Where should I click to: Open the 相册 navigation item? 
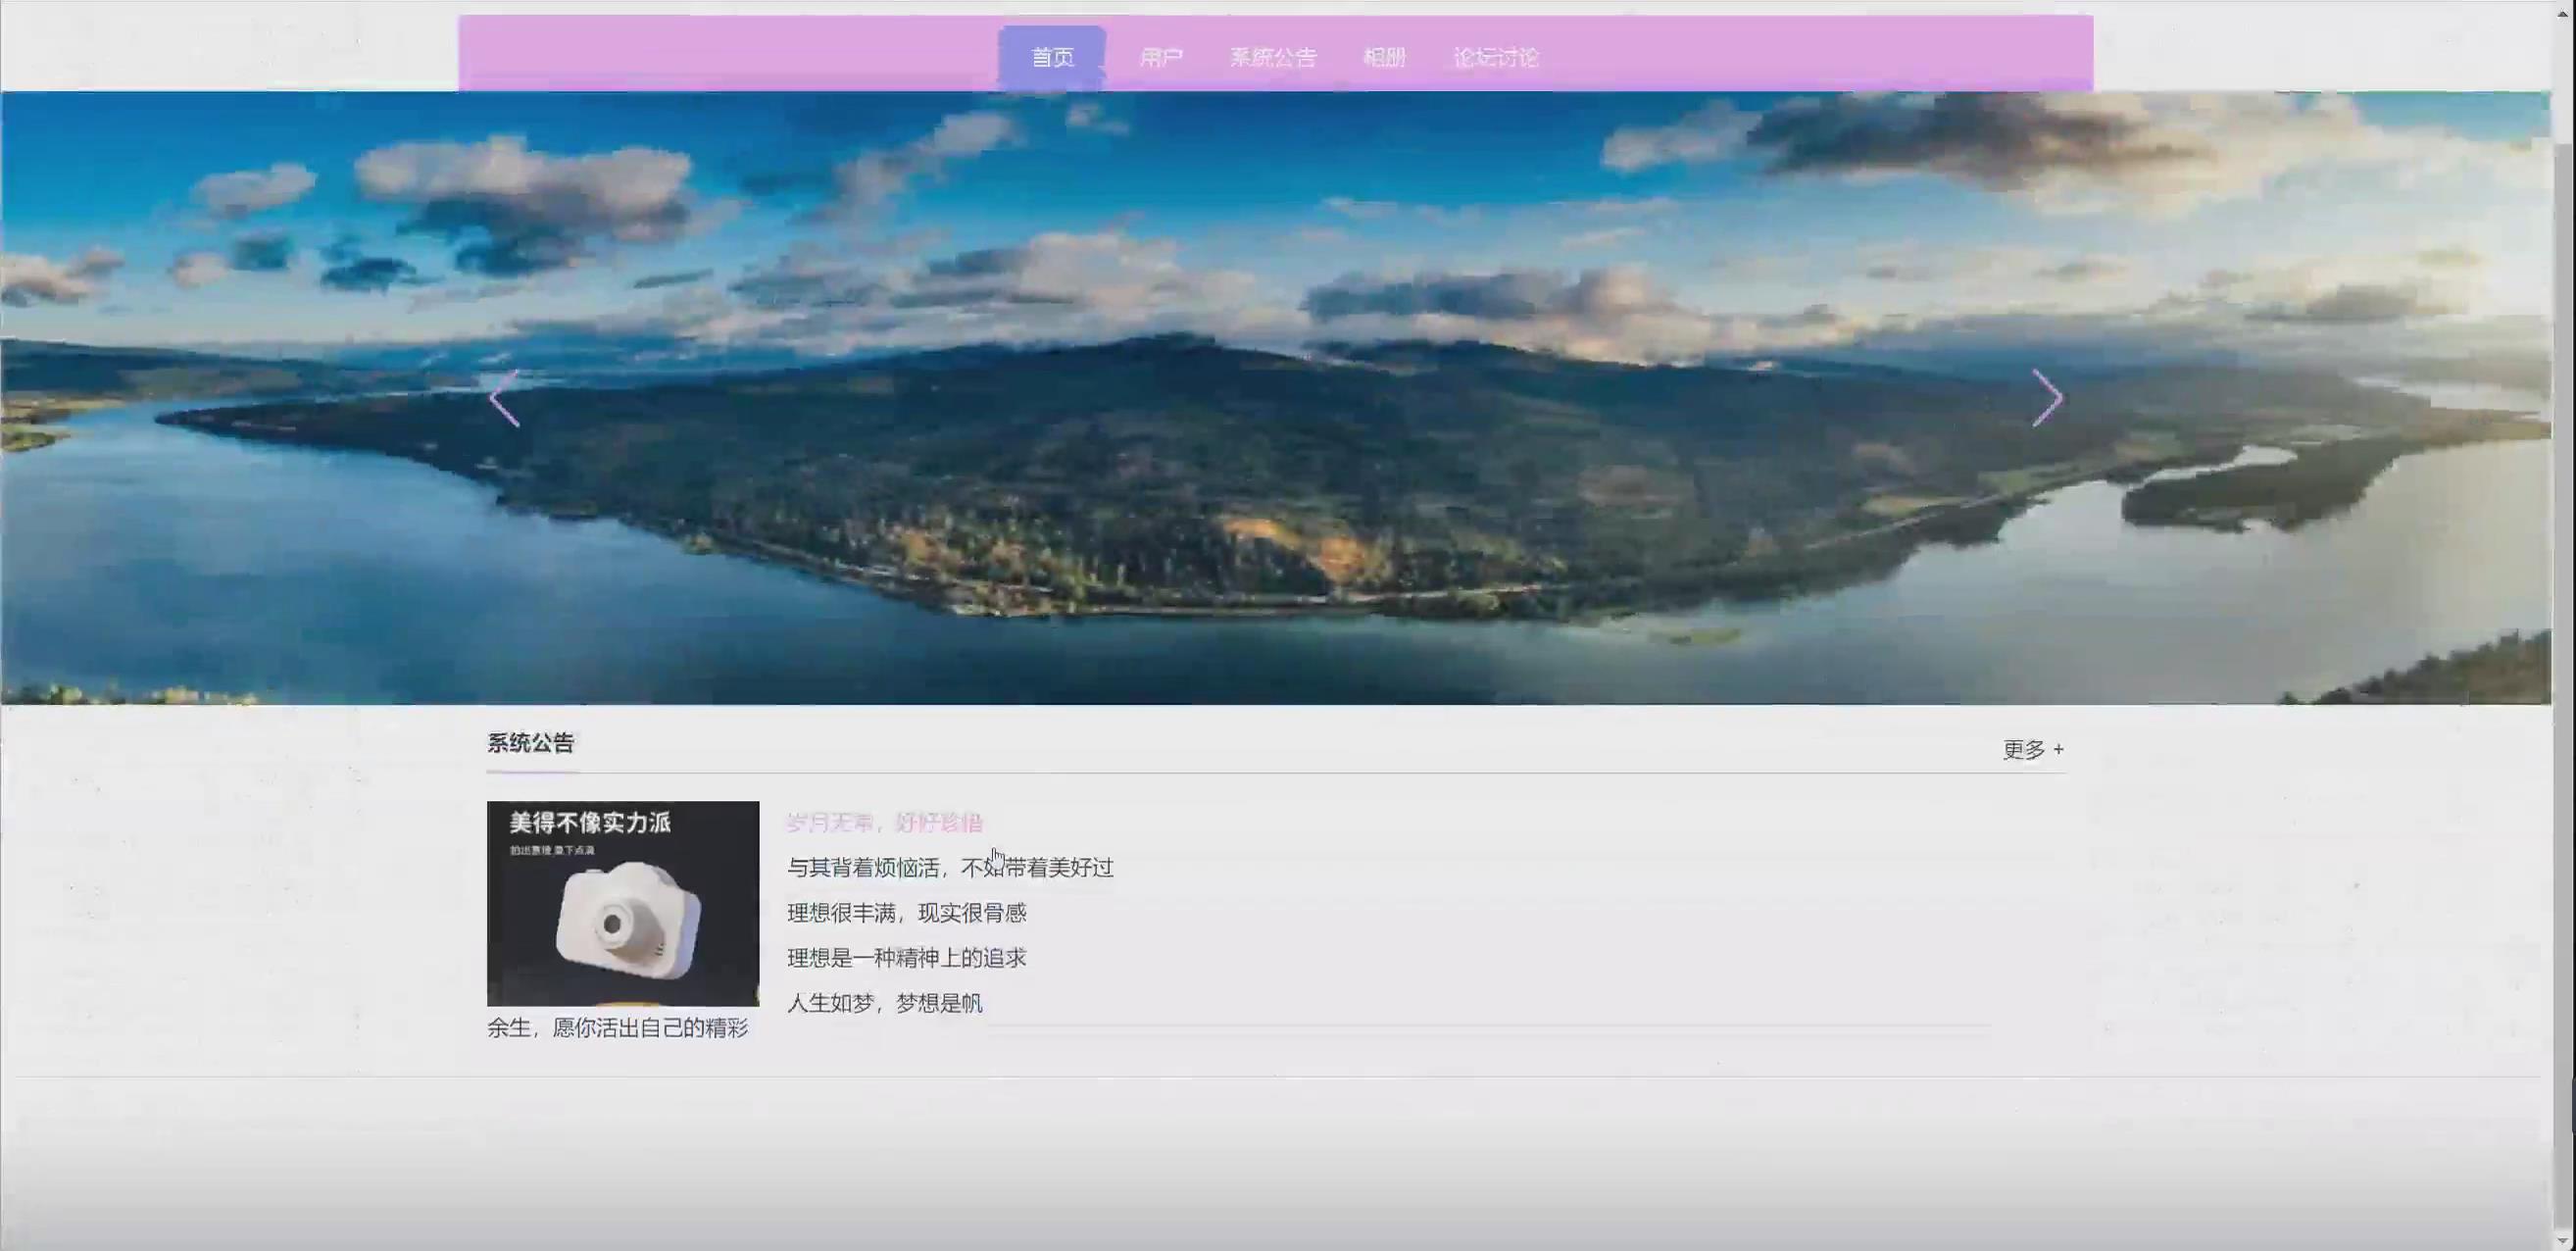(1384, 57)
